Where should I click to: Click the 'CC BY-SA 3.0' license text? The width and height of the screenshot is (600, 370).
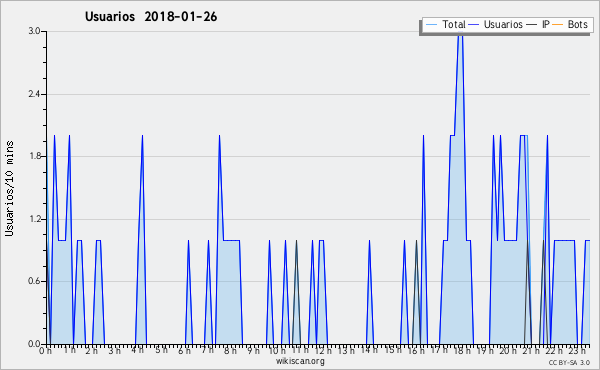(x=569, y=363)
